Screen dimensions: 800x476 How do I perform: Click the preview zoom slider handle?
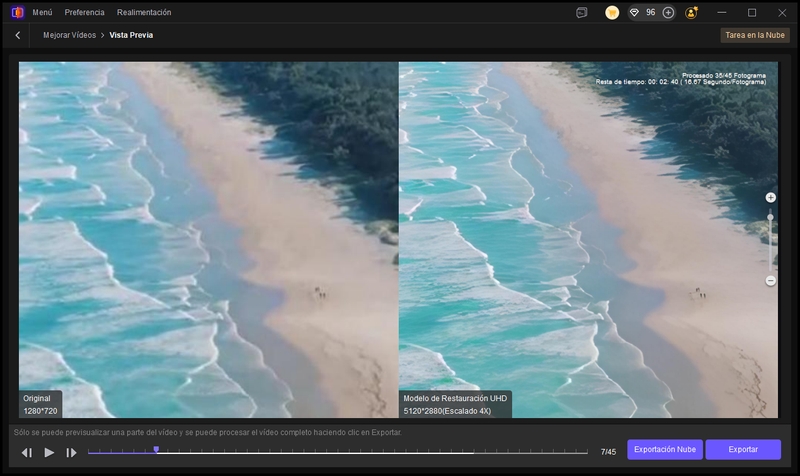coord(770,217)
